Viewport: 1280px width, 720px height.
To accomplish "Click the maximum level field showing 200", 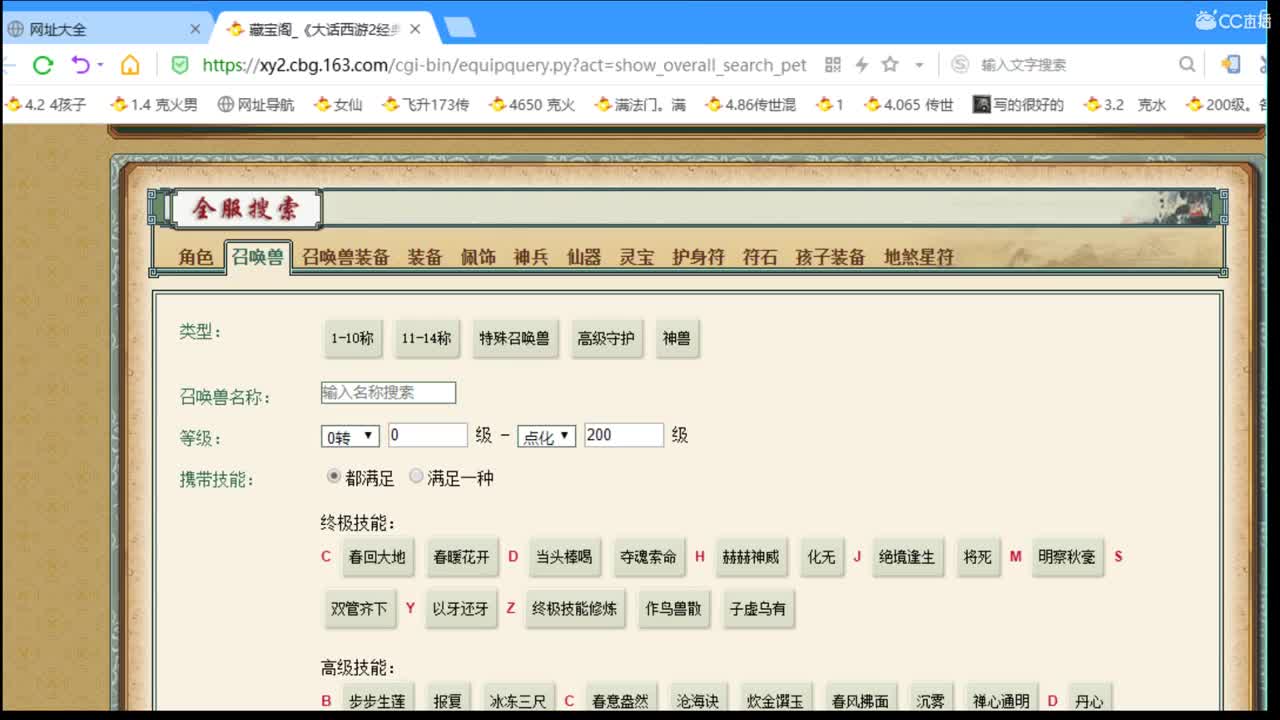I will point(624,435).
